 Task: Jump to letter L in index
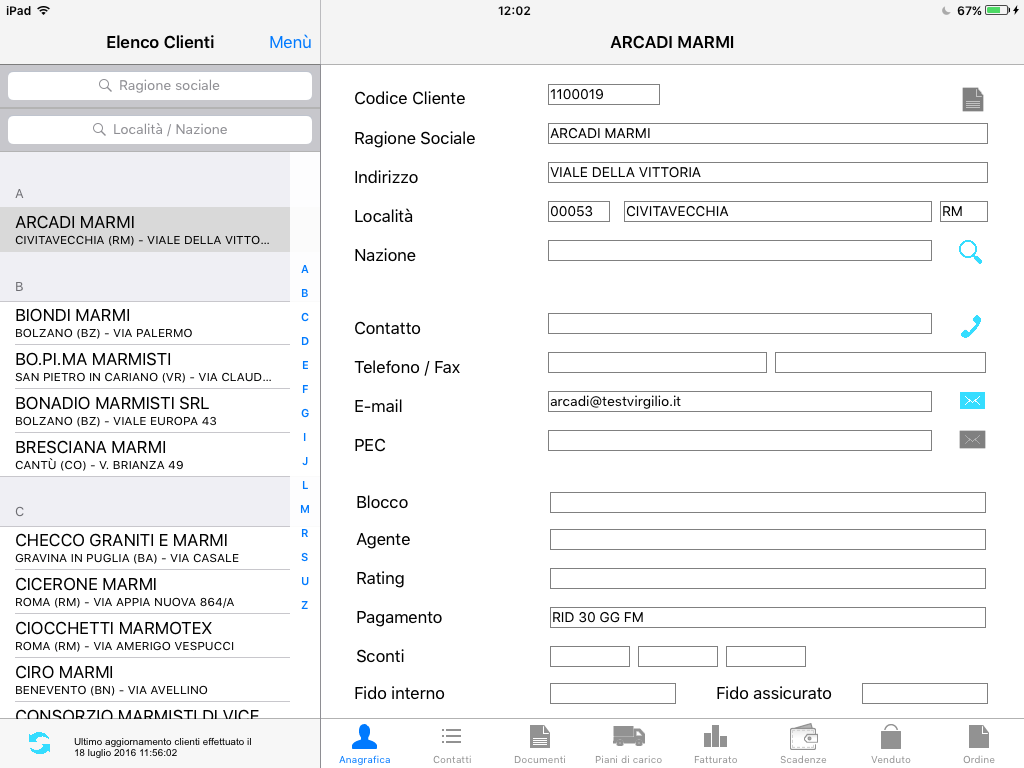tap(304, 485)
